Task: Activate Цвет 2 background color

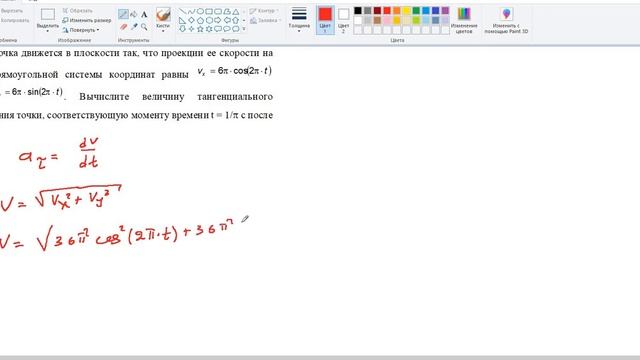Action: click(x=344, y=20)
